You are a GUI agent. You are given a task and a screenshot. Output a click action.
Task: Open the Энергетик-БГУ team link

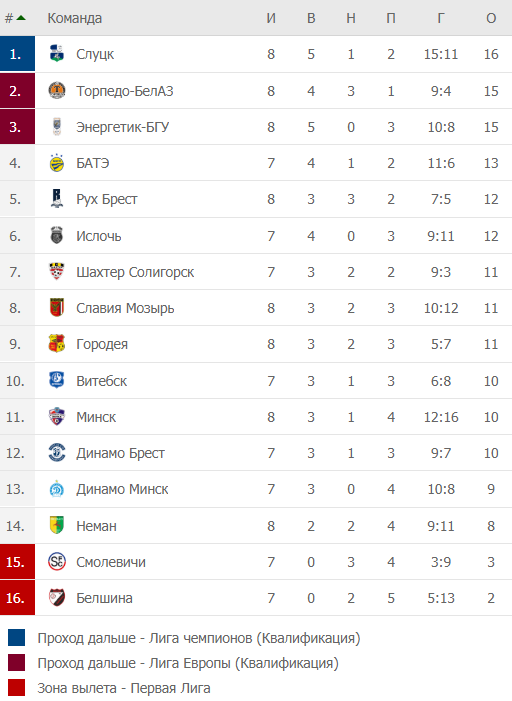123,127
